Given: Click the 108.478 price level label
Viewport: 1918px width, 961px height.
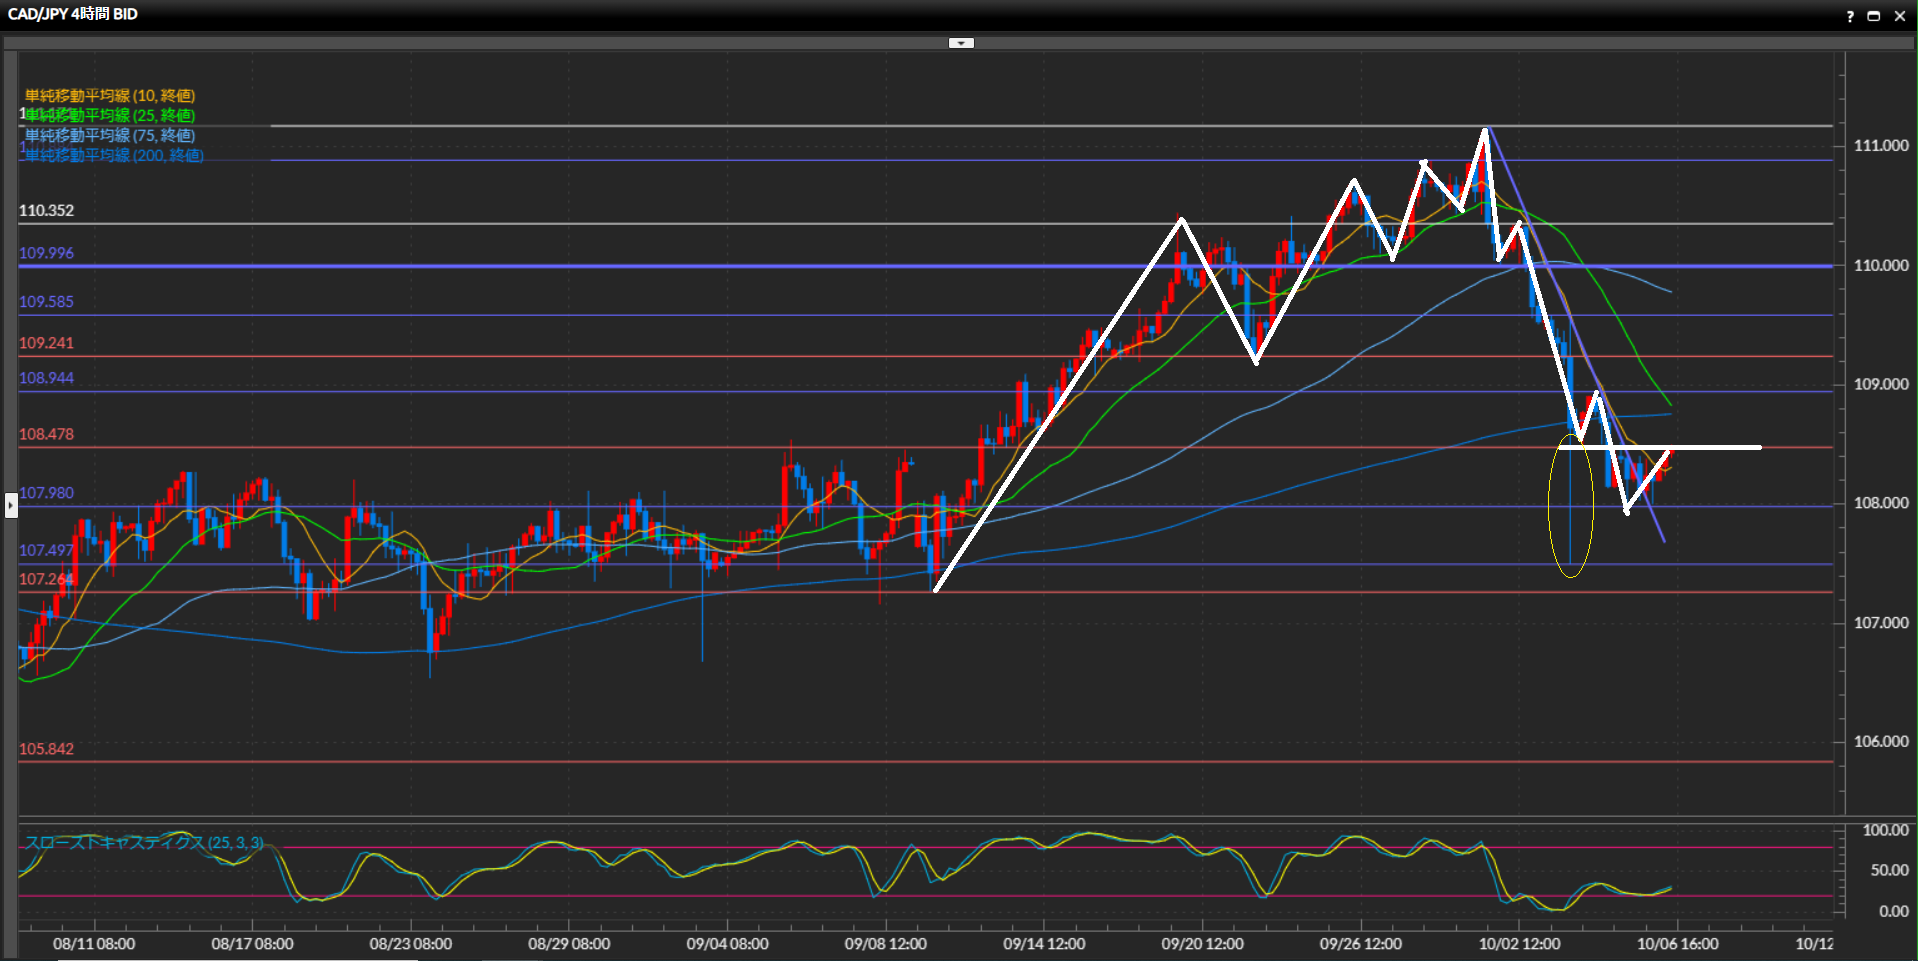Looking at the screenshot, I should point(46,435).
